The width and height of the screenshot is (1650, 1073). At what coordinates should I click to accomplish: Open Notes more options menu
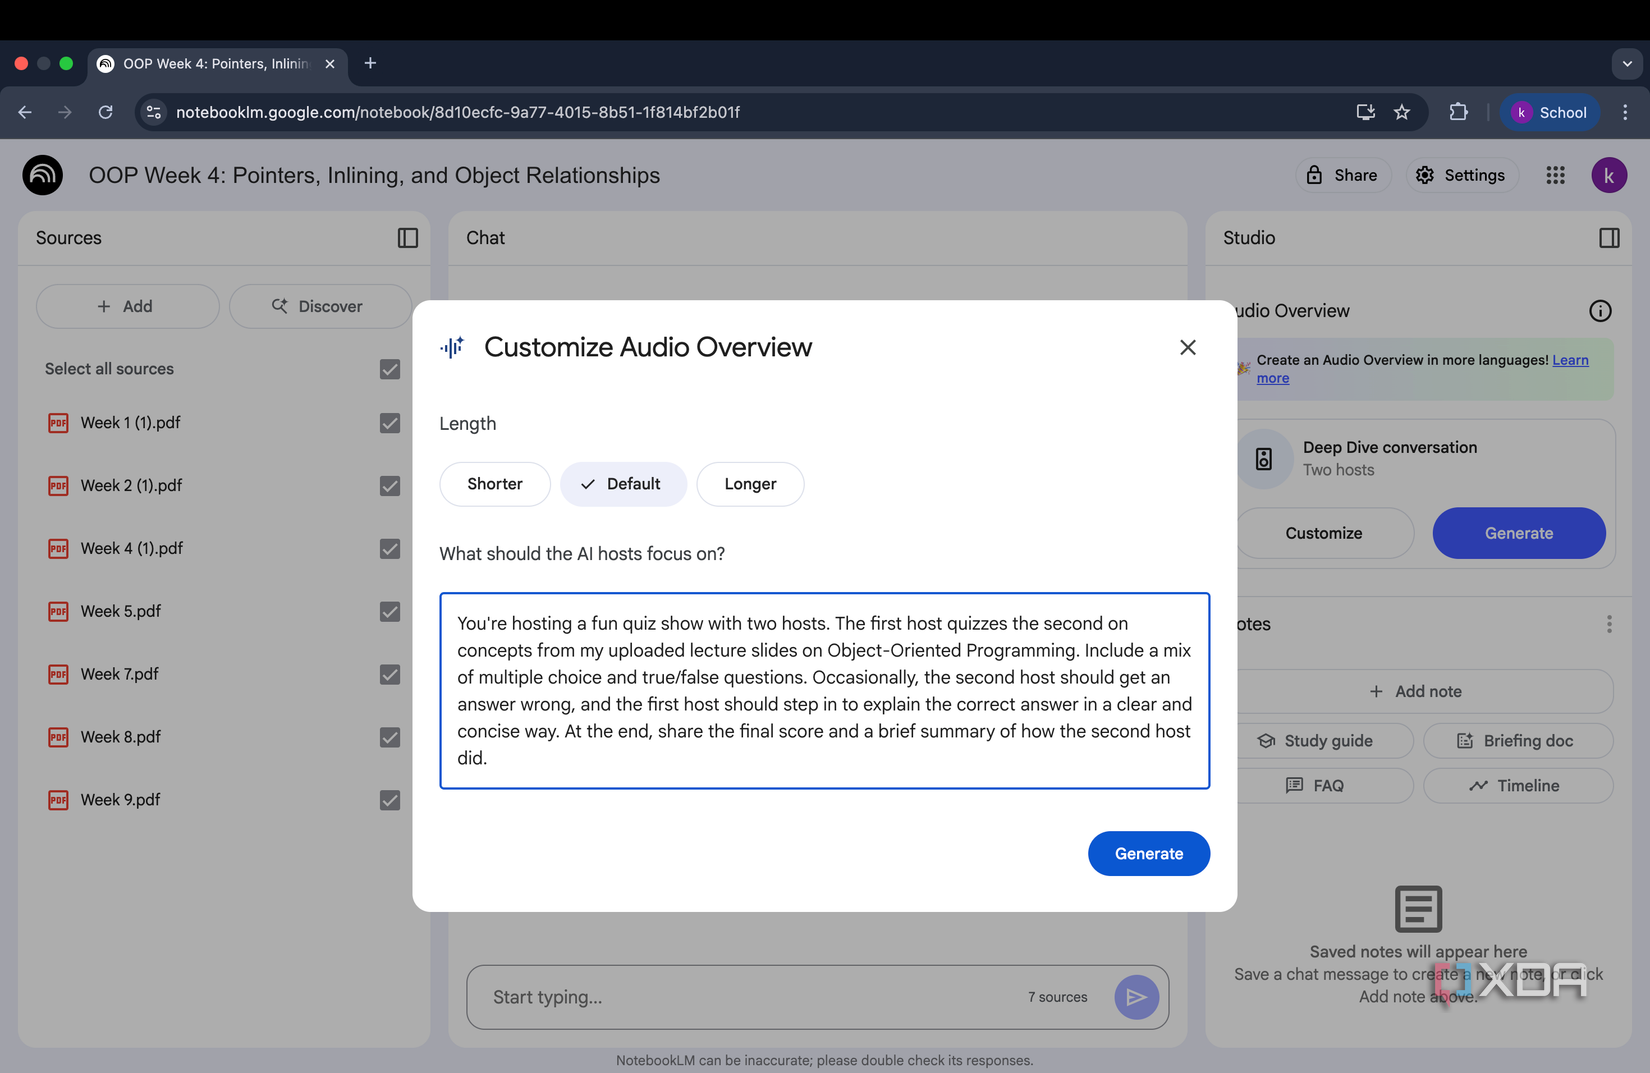point(1608,624)
